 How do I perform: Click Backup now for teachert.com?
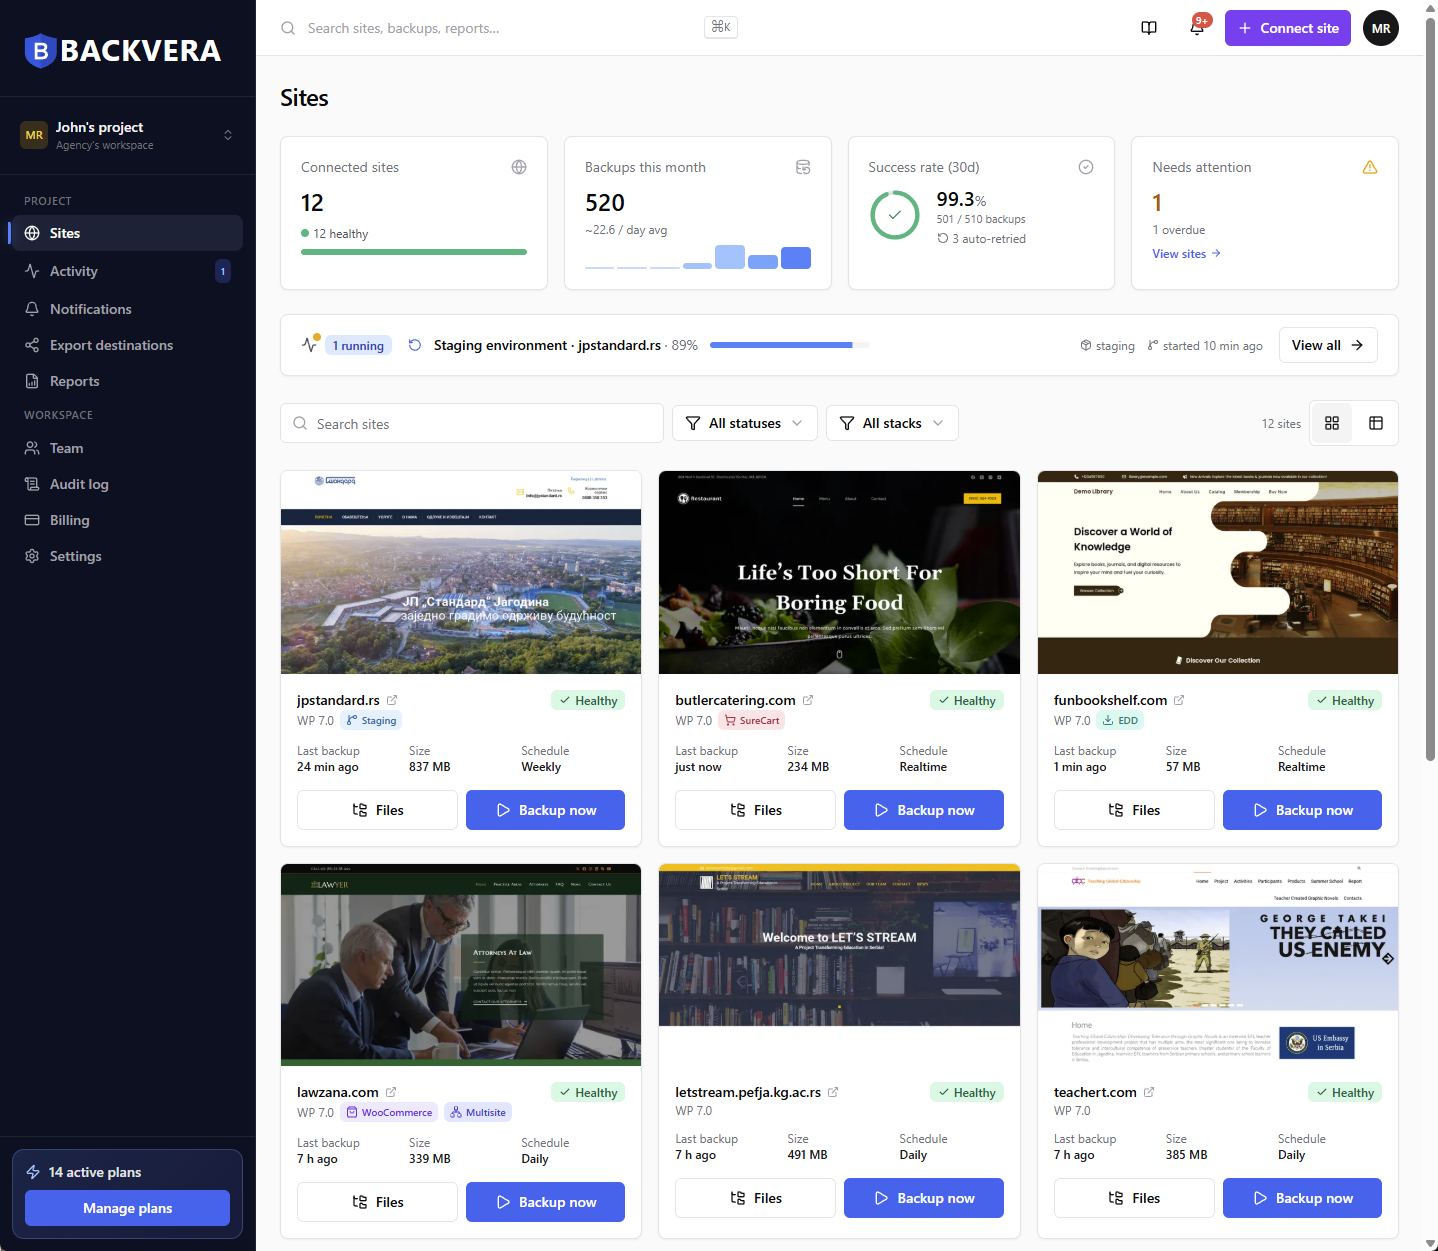click(x=1302, y=1198)
